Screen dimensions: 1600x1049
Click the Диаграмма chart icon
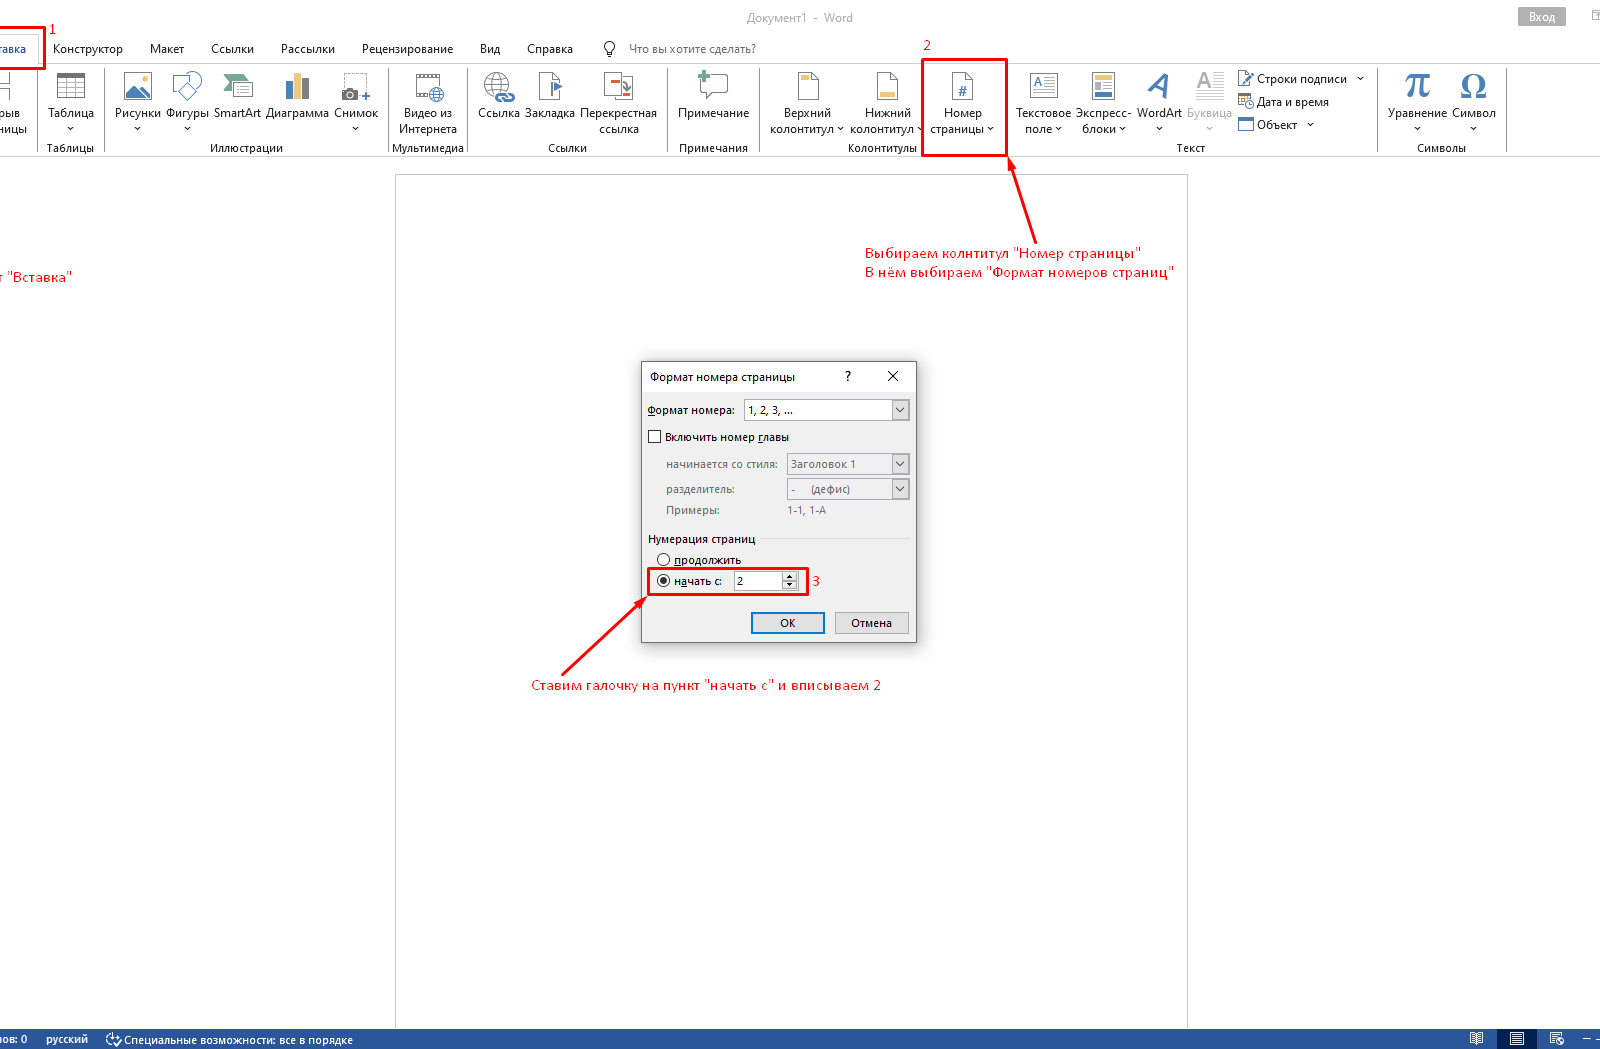(297, 88)
